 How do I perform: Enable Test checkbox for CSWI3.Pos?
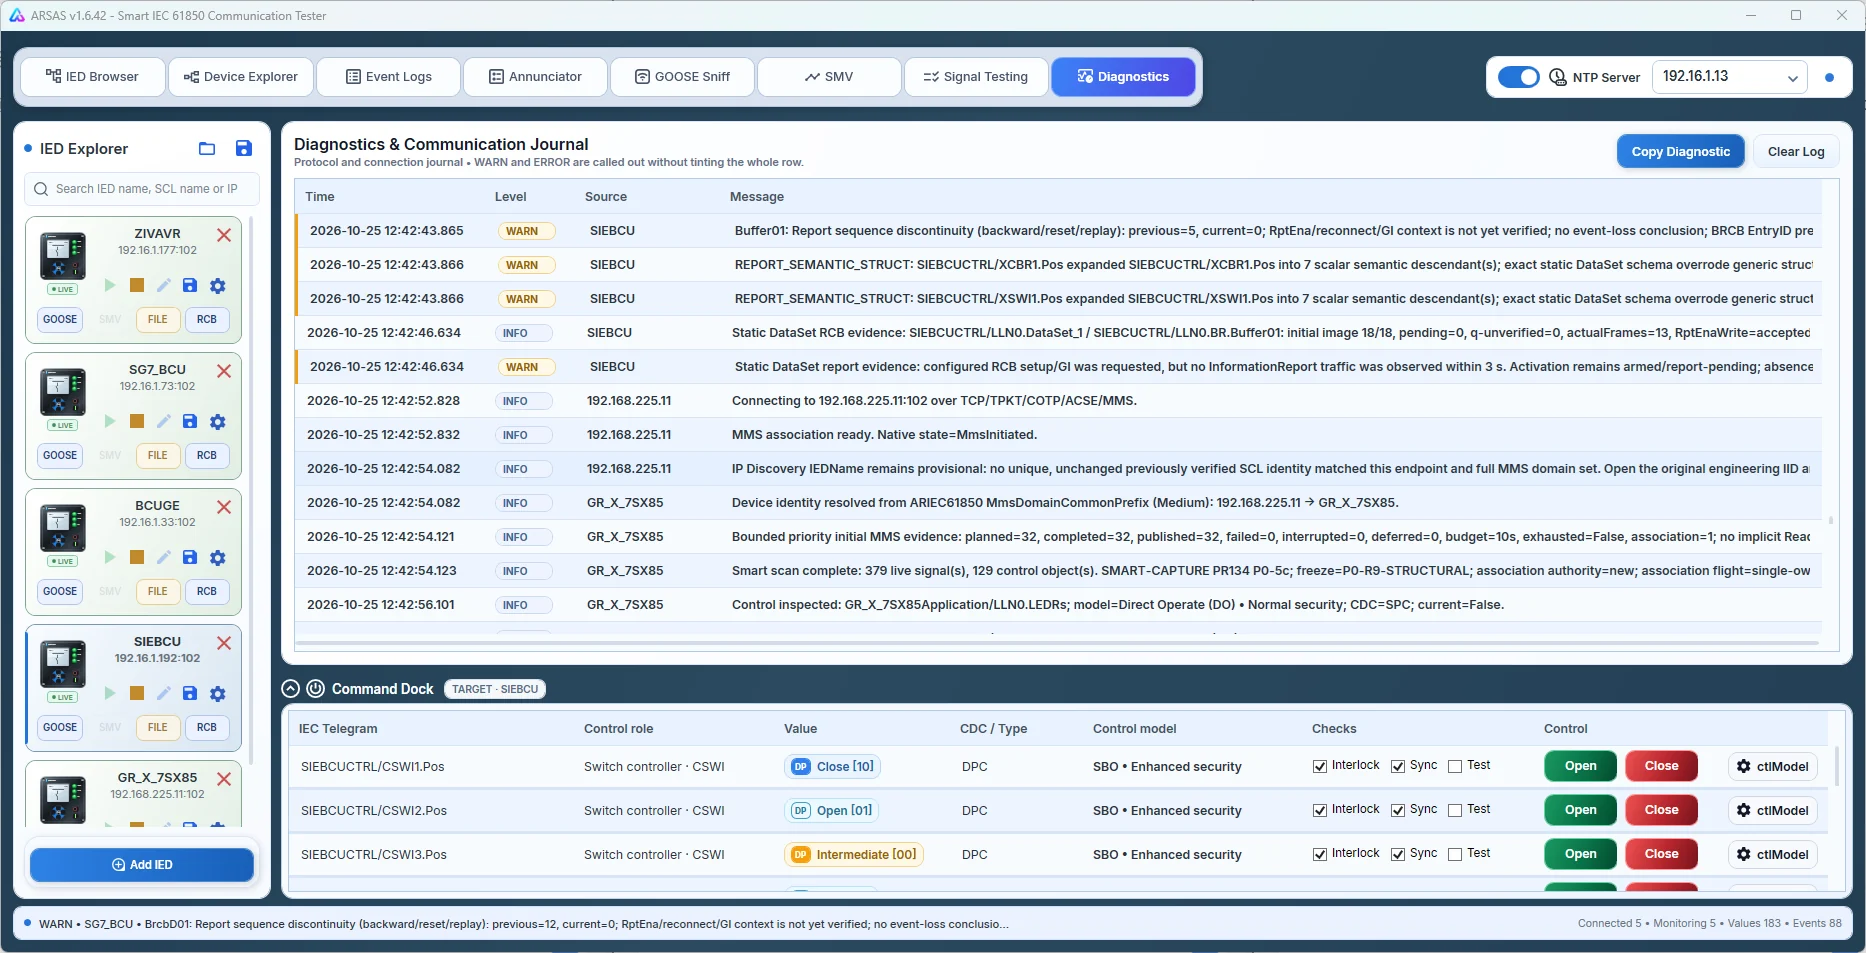(1455, 855)
